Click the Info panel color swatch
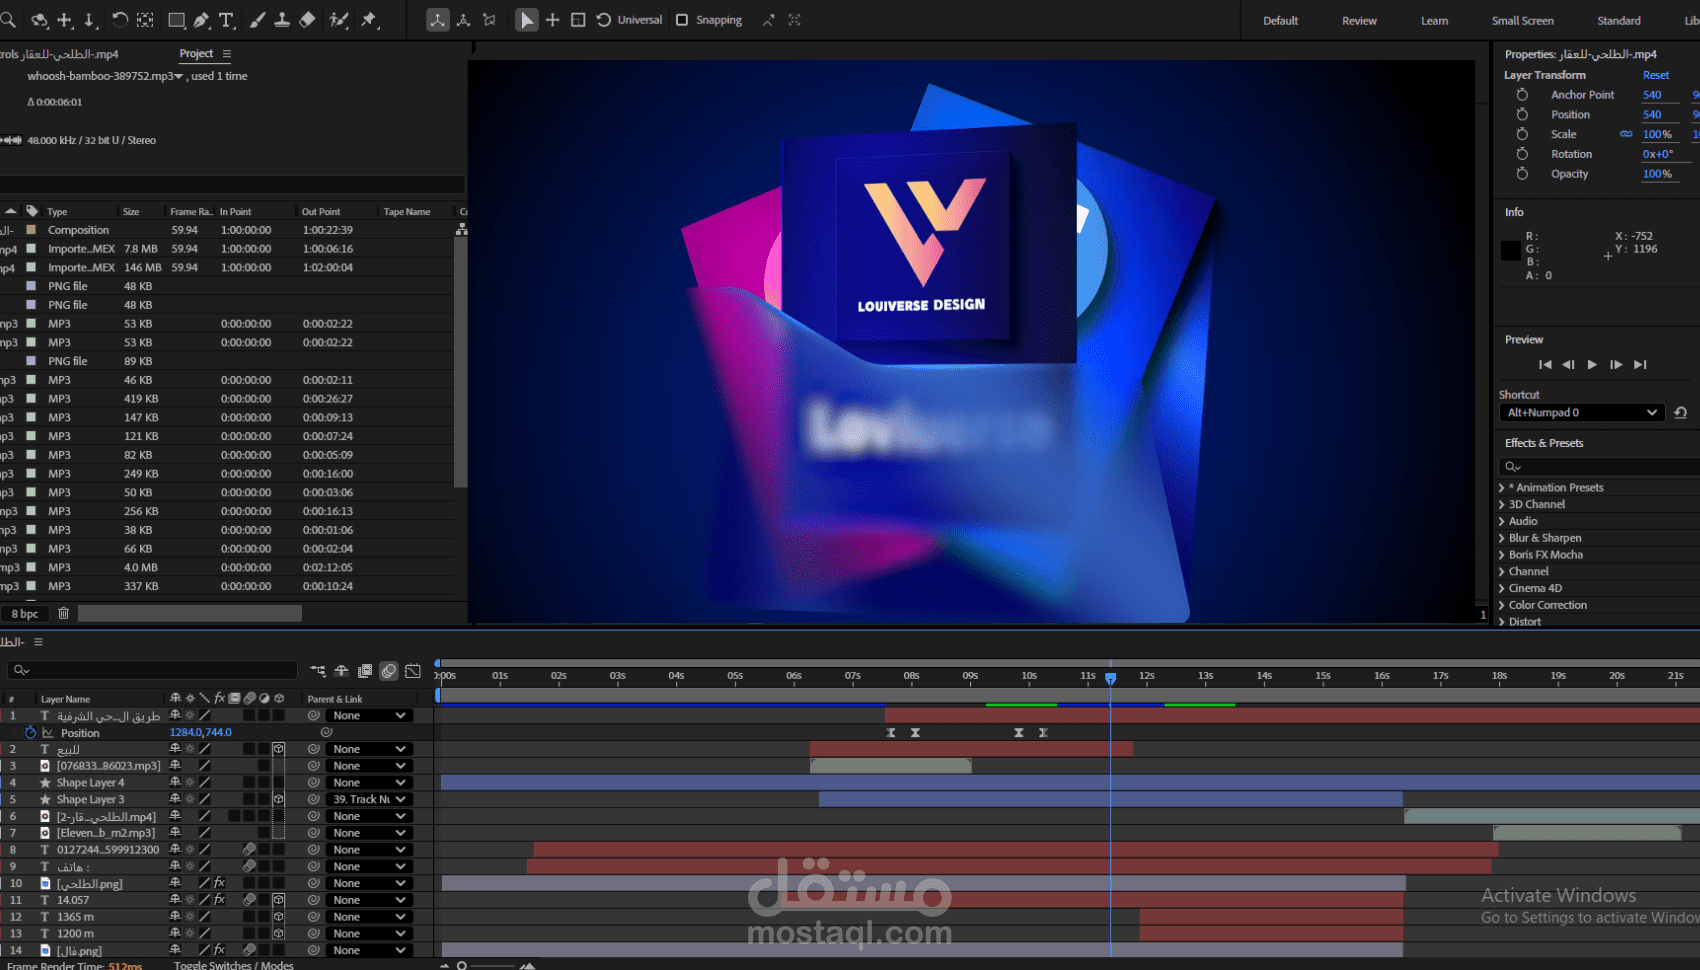 pos(1511,250)
